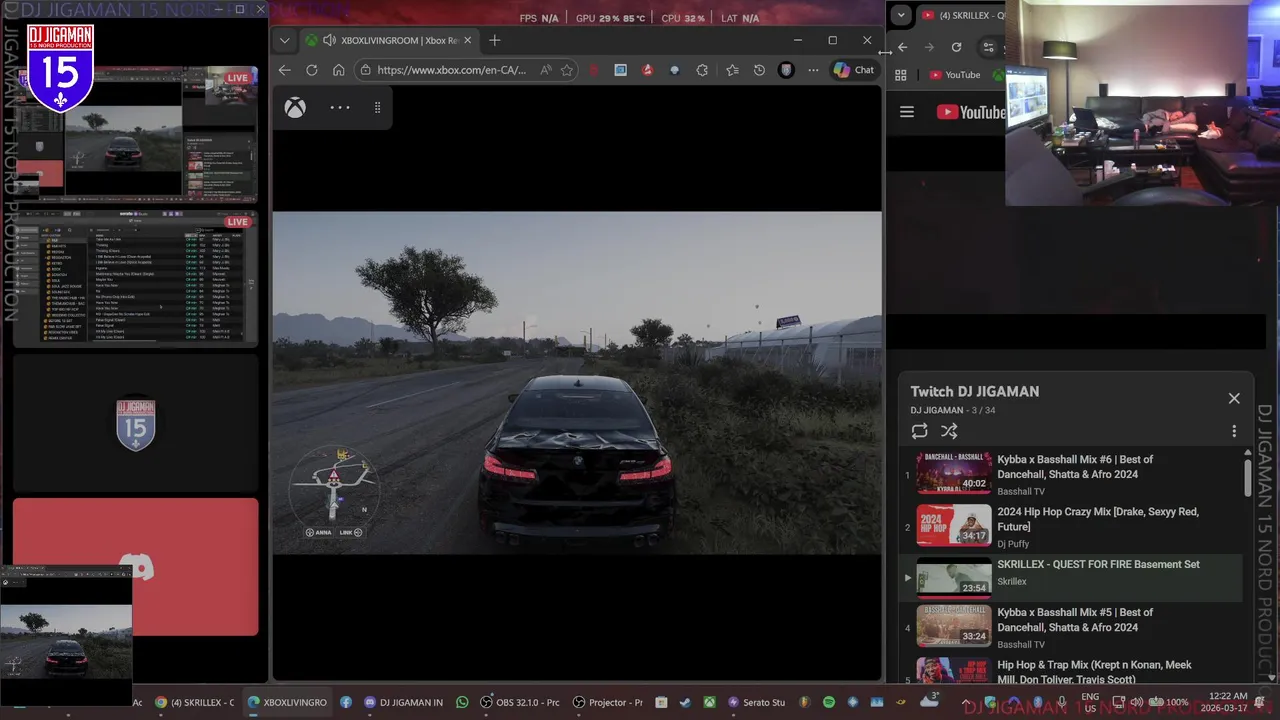Activate Read aloud icon in address bar
Viewport: 1280px width, 720px height.
[x=545, y=70]
